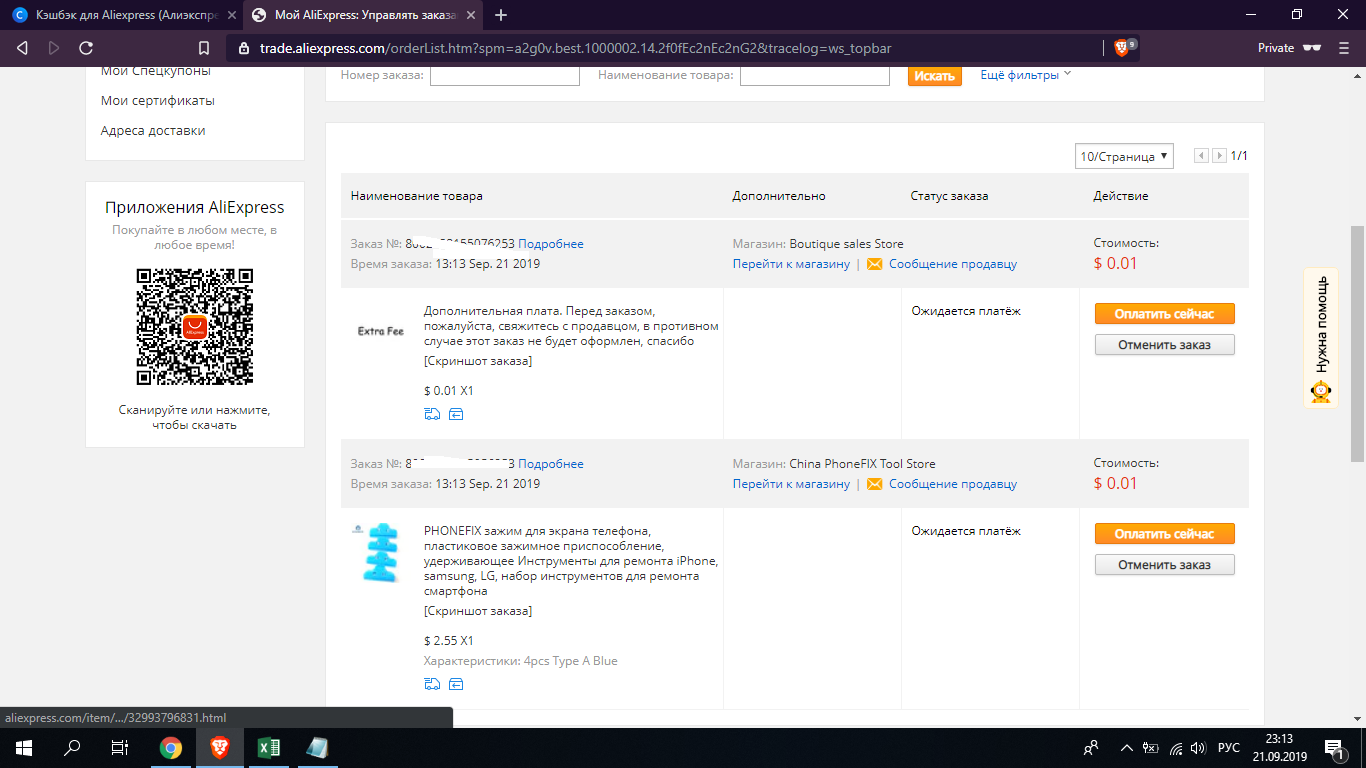Click the Brave icon in the taskbar

tap(219, 748)
